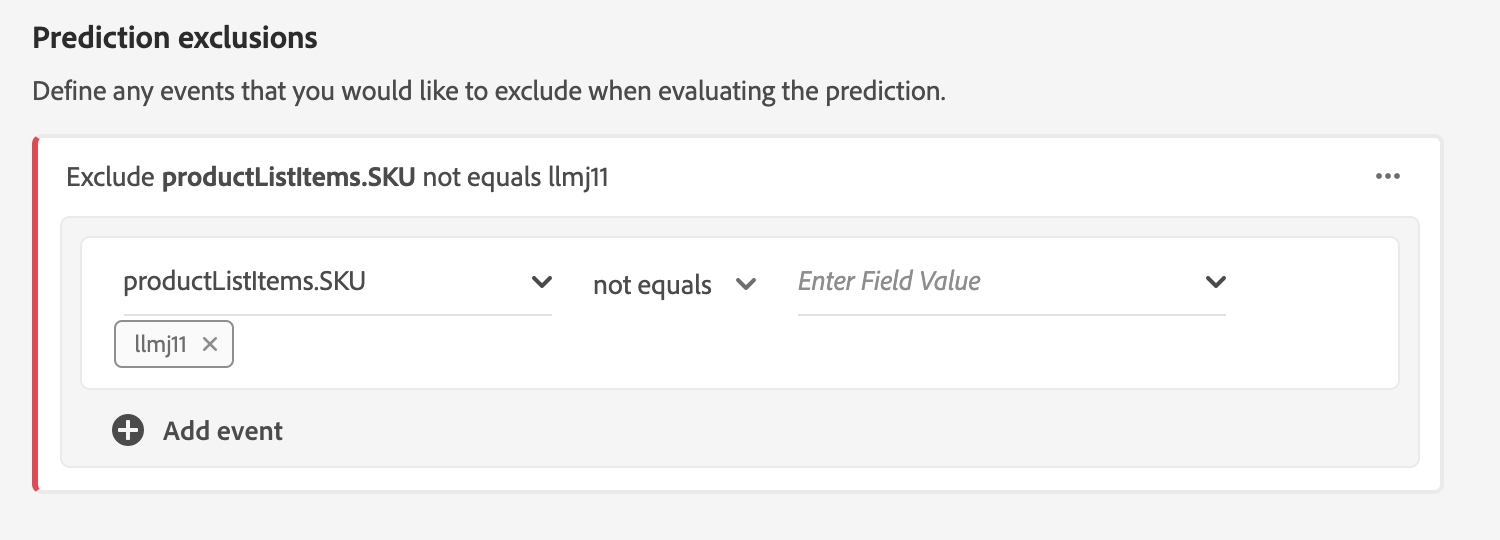Image resolution: width=1500 pixels, height=540 pixels.
Task: Open the productListItems.SKU field selector
Action: (320, 282)
